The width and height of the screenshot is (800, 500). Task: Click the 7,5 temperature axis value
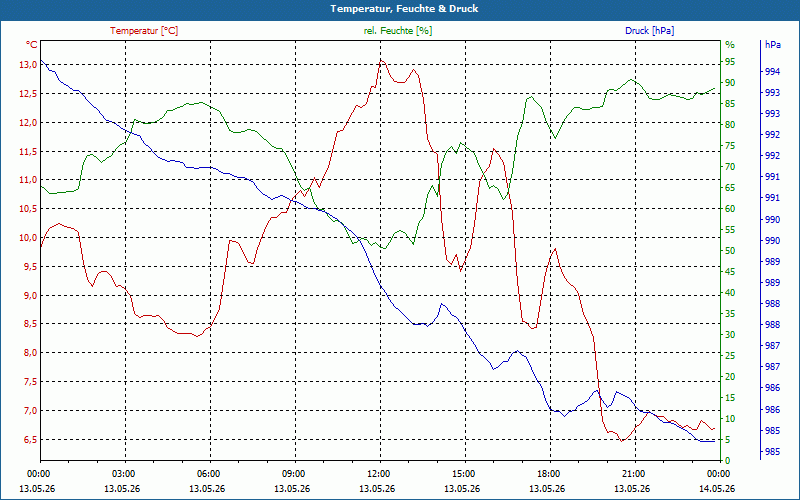point(30,382)
